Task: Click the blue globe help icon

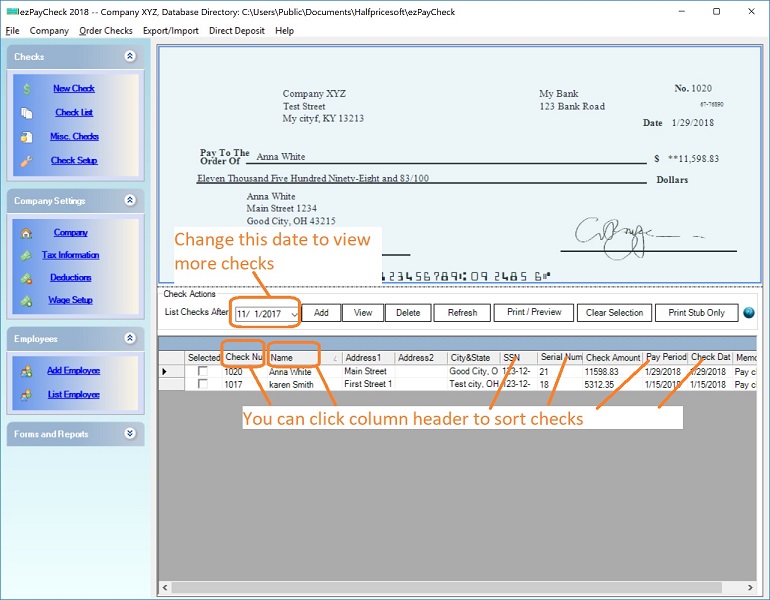Action: pos(749,313)
